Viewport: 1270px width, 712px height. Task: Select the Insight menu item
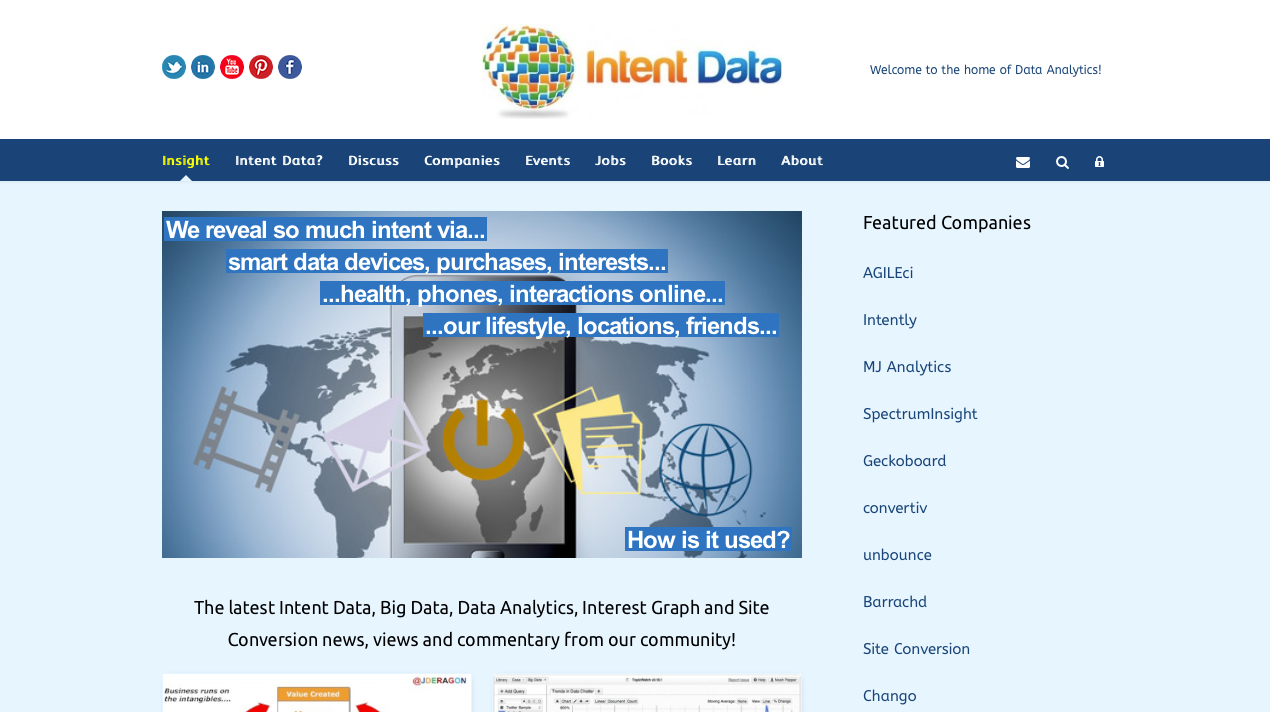[x=186, y=160]
